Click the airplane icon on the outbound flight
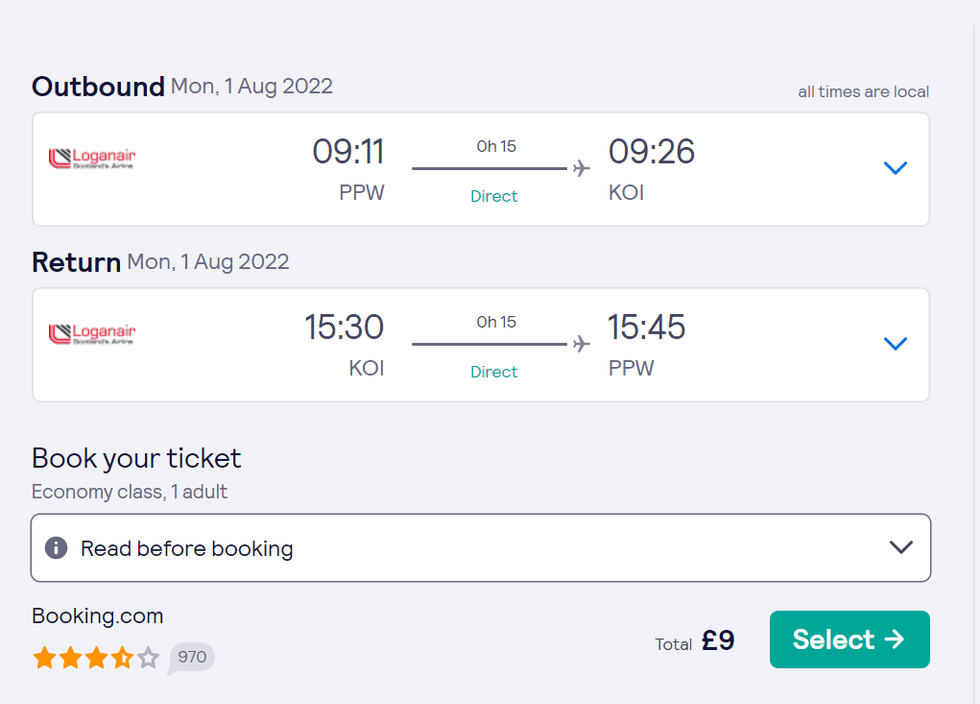Image resolution: width=980 pixels, height=704 pixels. (581, 168)
